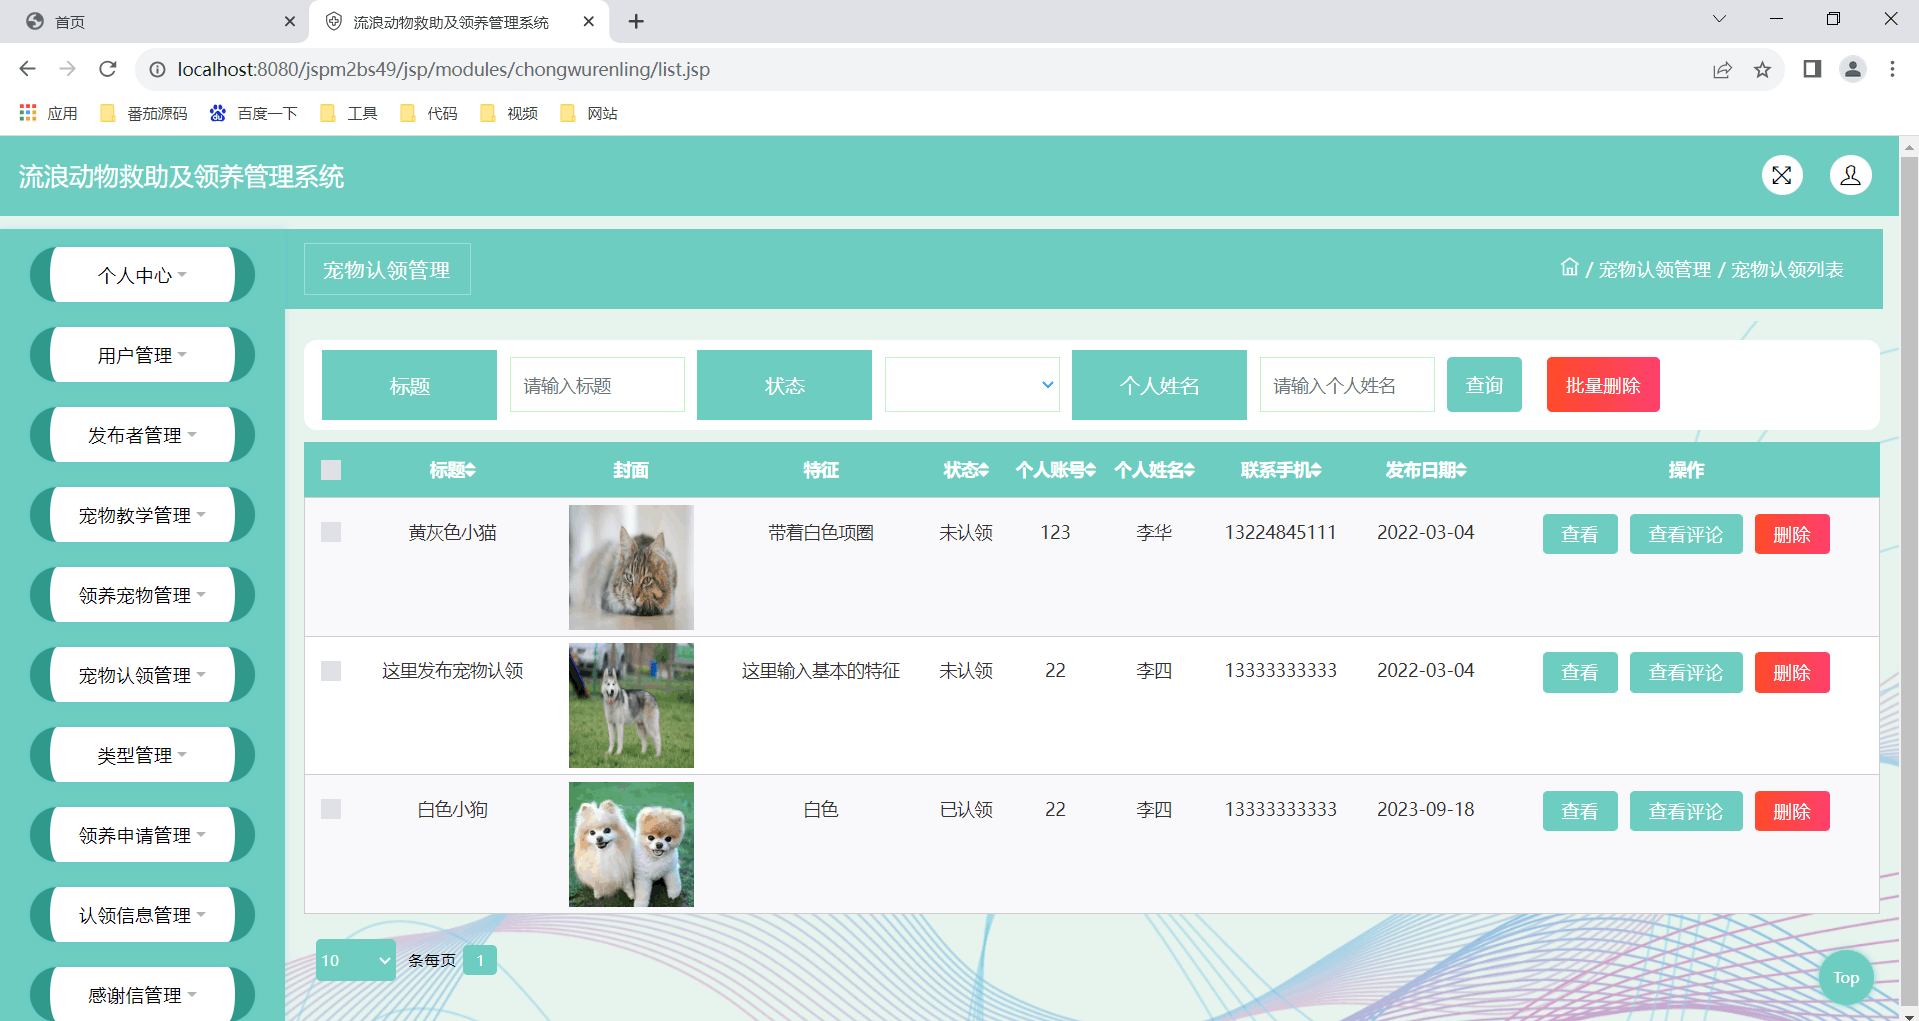Open the 工具 bookmark folder
1919x1021 pixels.
click(348, 113)
